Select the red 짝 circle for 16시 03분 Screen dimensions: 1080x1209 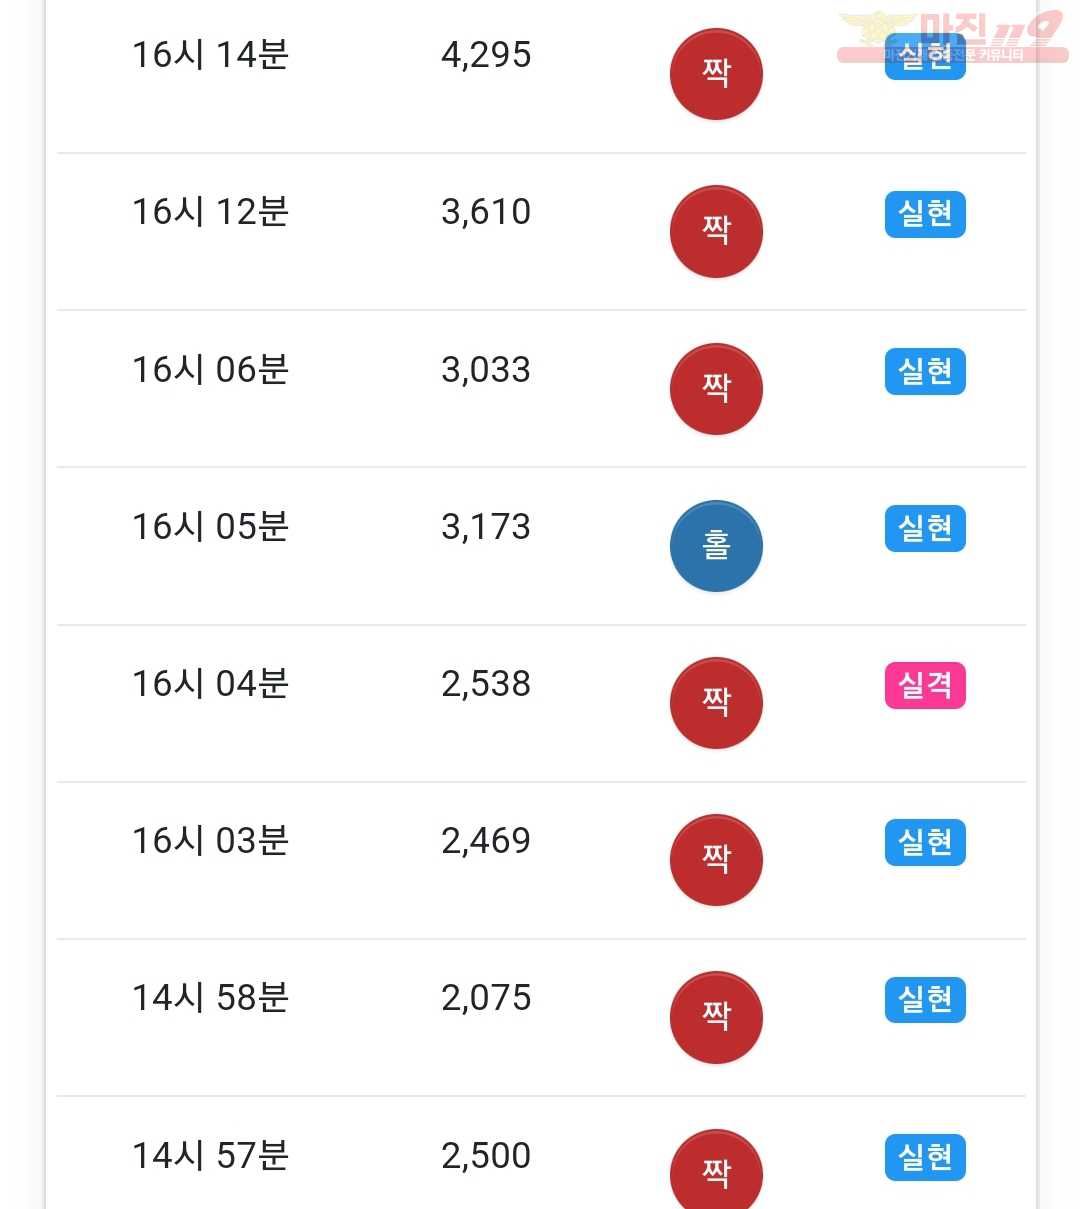716,860
